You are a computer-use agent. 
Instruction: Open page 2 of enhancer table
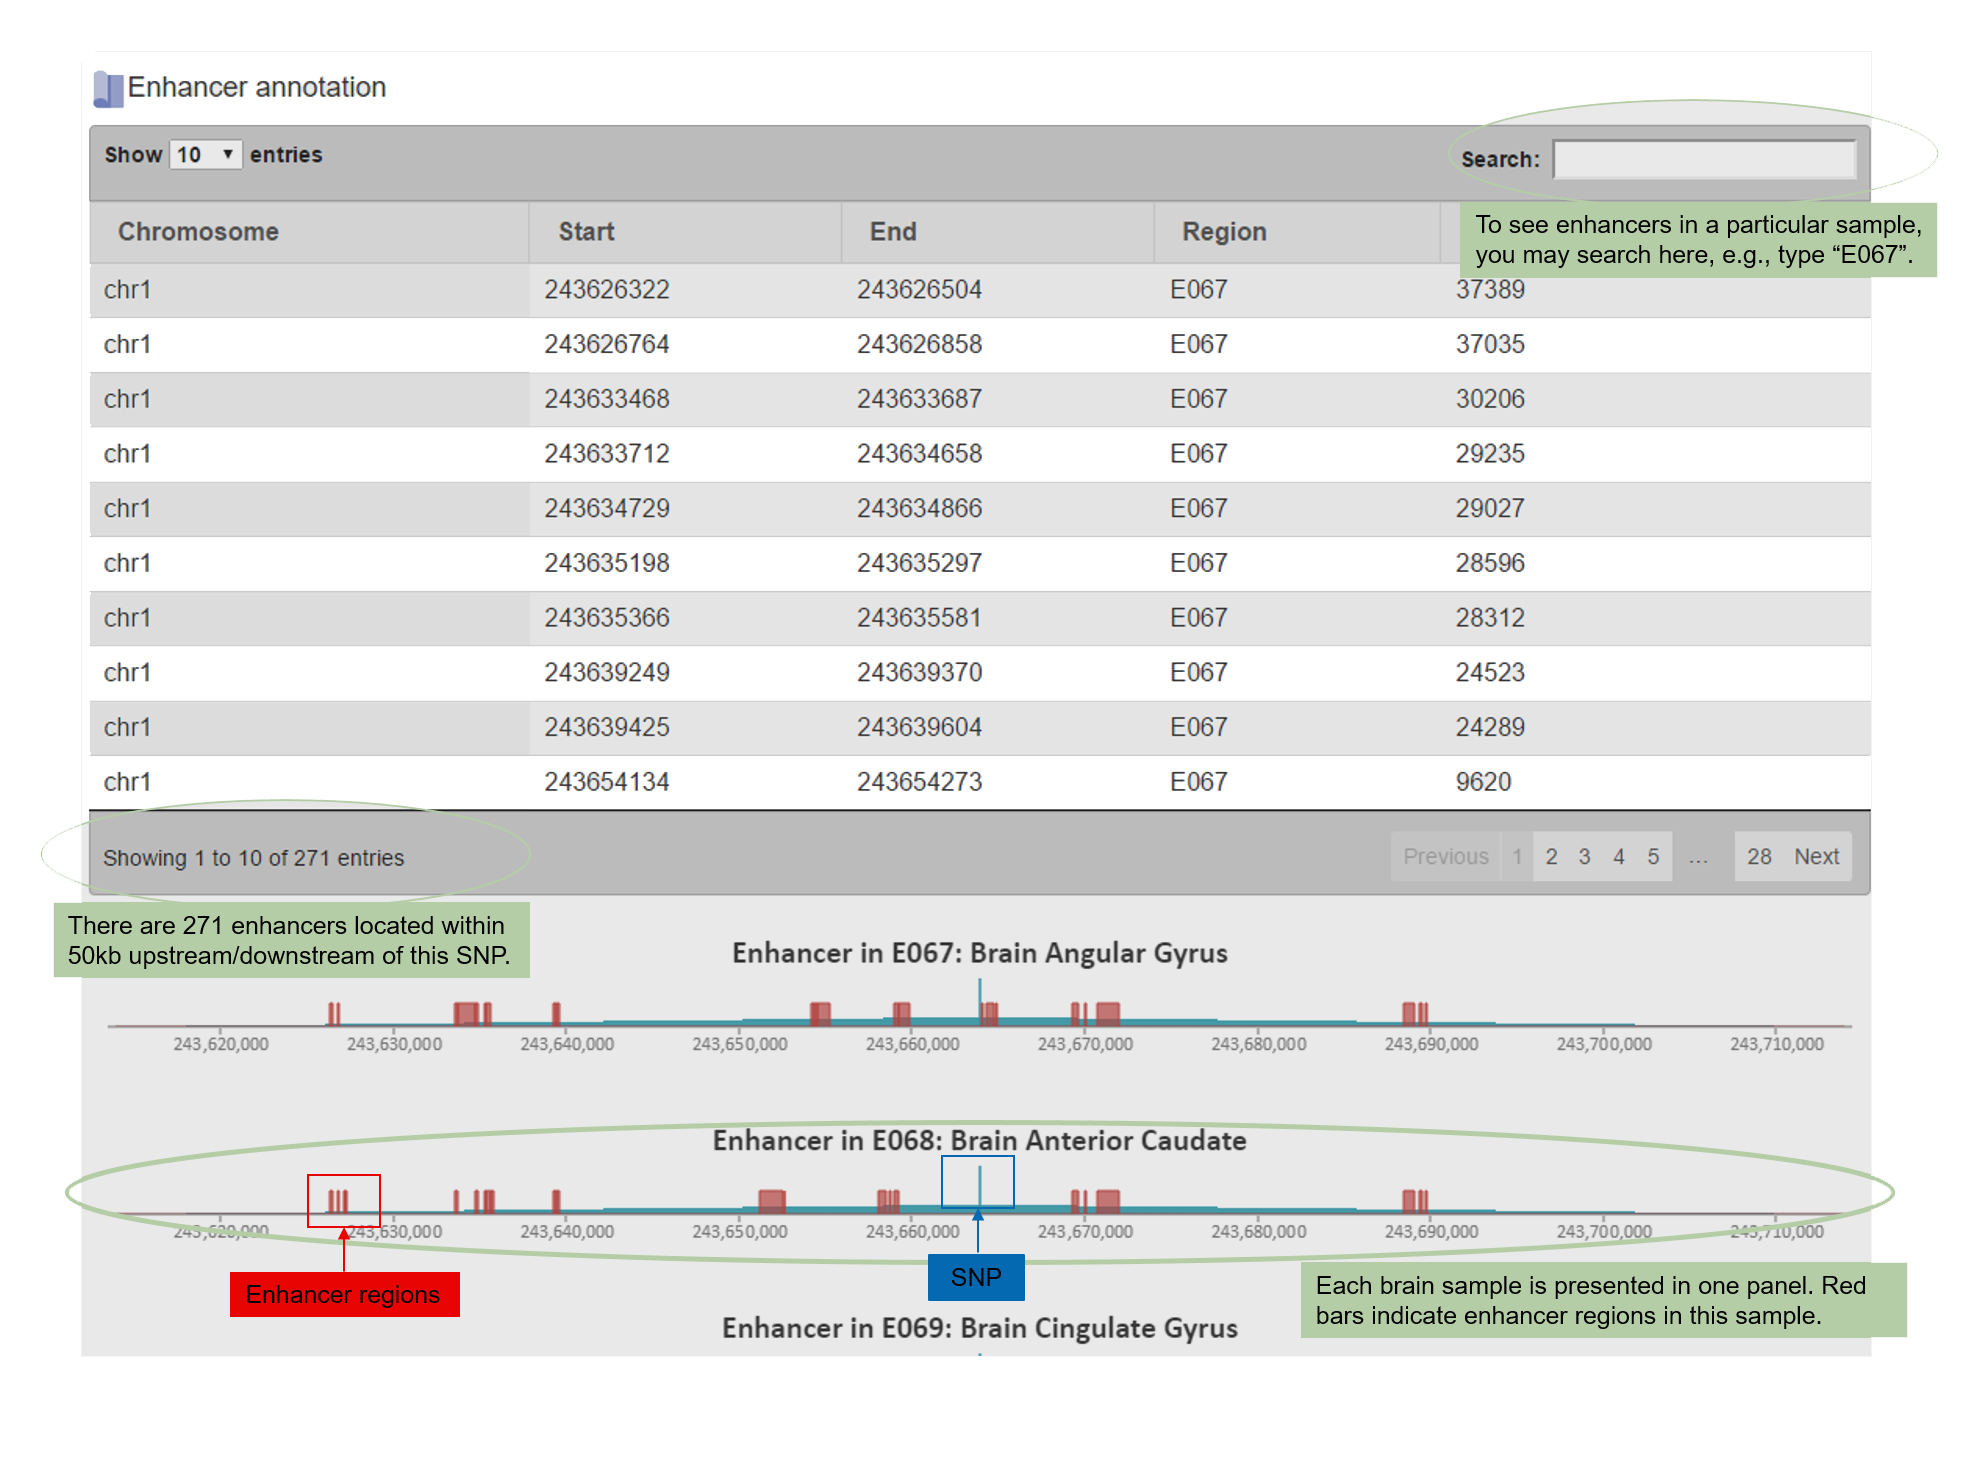[1551, 857]
